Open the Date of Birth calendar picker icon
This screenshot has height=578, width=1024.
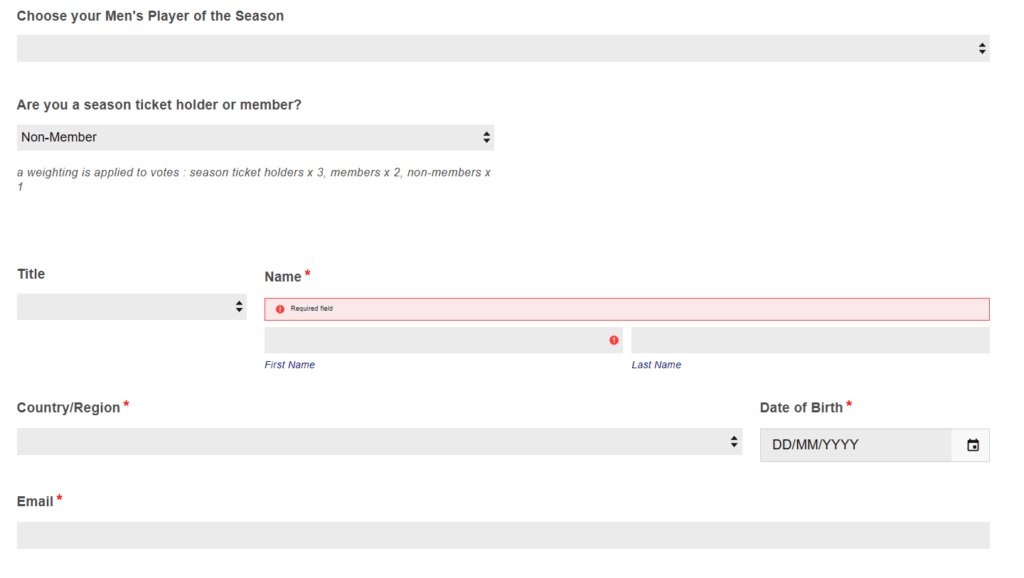pos(972,445)
